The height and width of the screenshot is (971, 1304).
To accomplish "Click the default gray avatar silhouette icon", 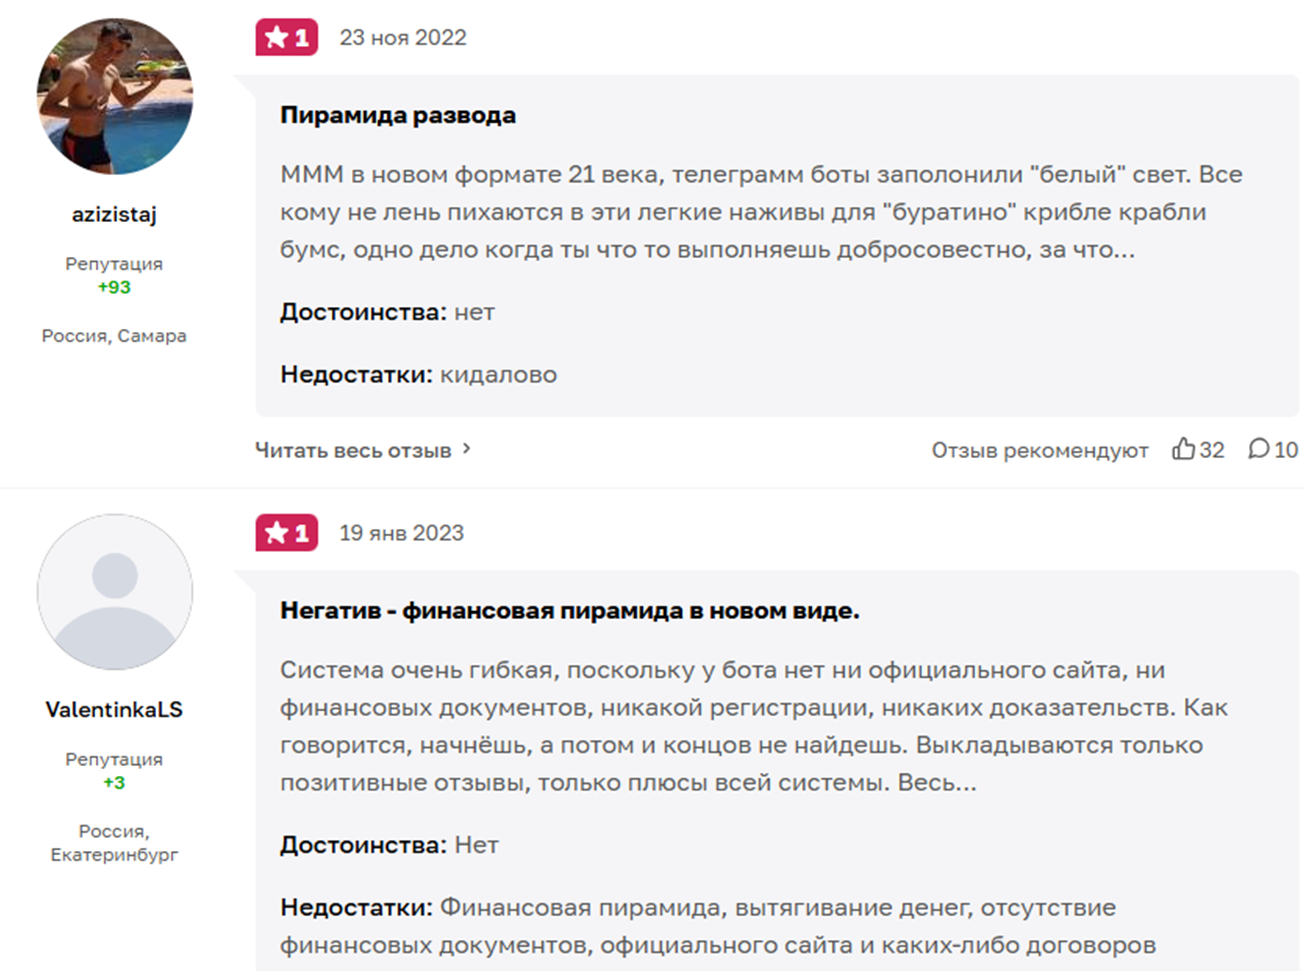I will 115,592.
